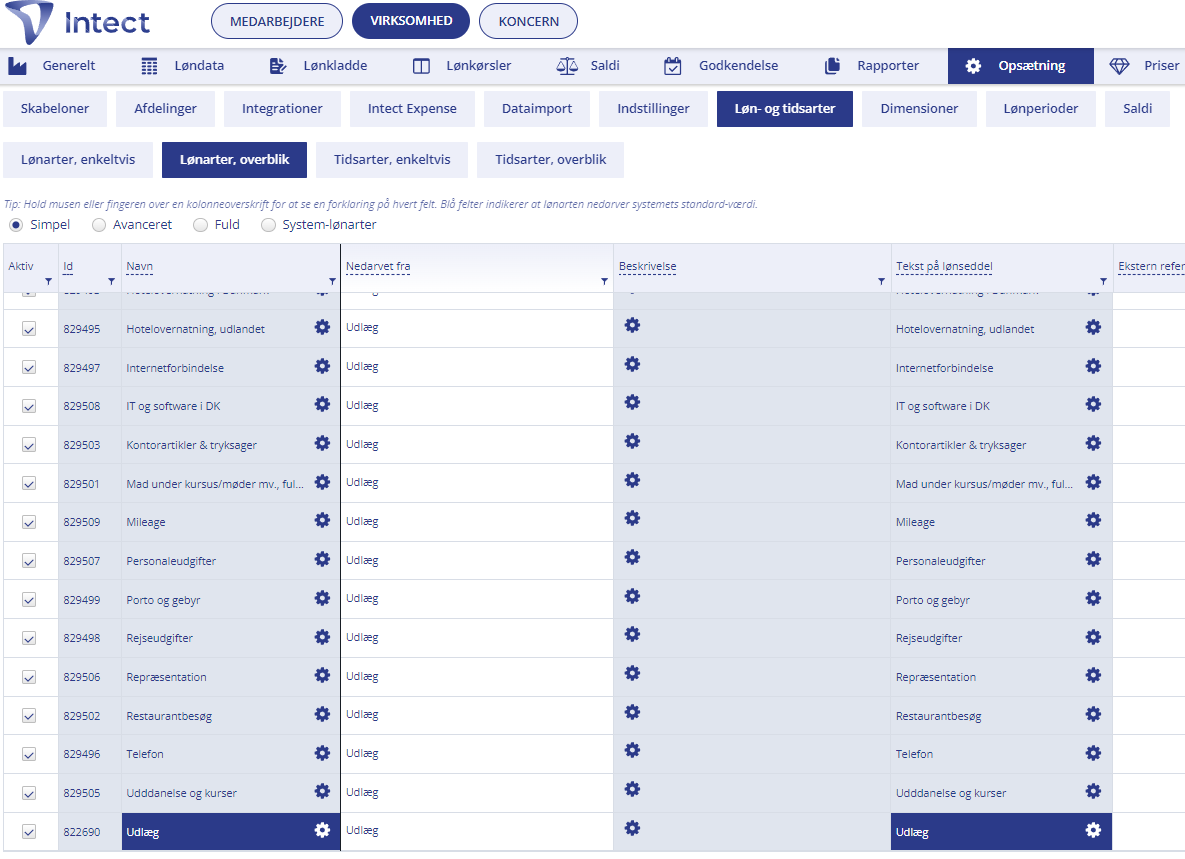Open the Priser menu
1185x859 pixels.
[x=1144, y=66]
